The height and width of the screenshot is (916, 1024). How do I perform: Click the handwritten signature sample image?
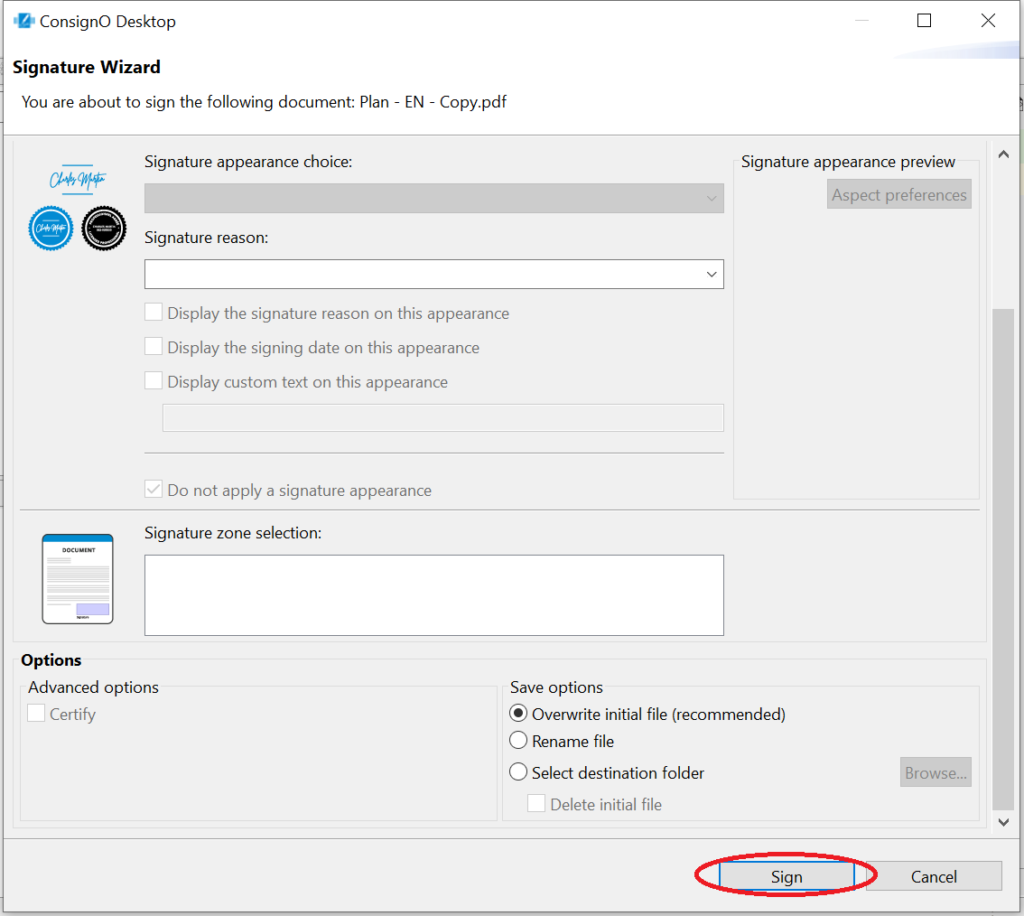click(76, 180)
